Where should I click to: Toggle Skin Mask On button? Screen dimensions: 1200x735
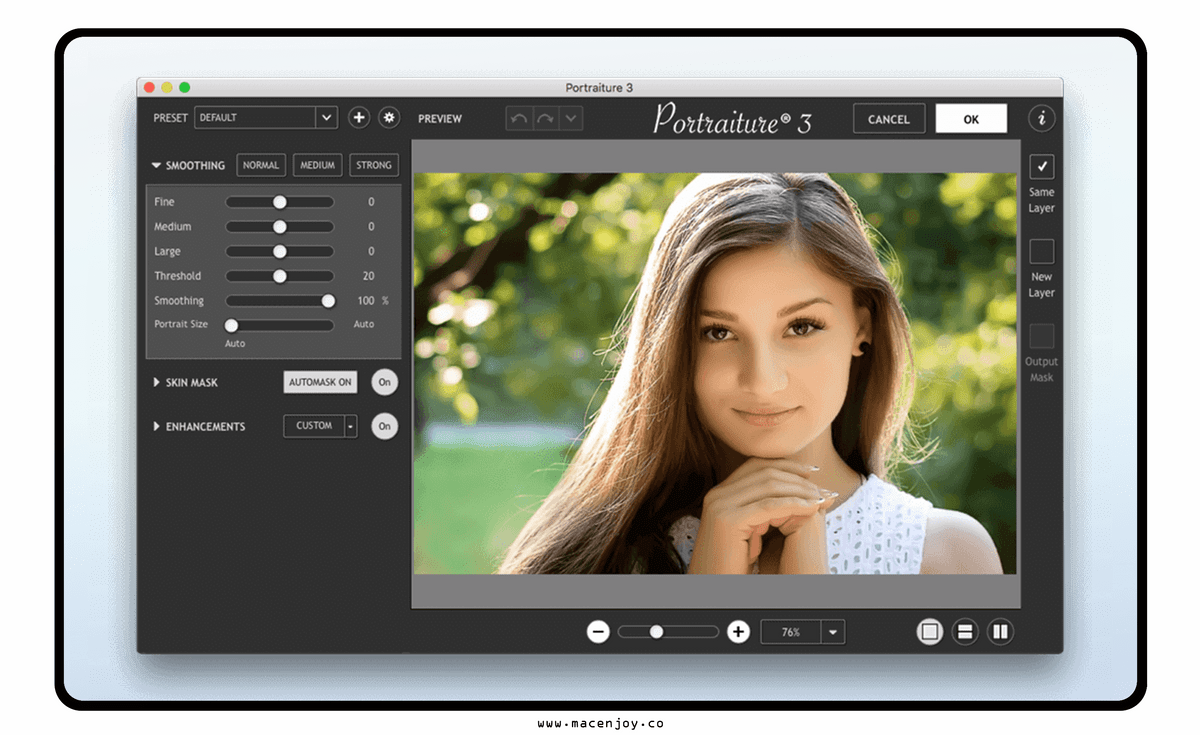384,382
